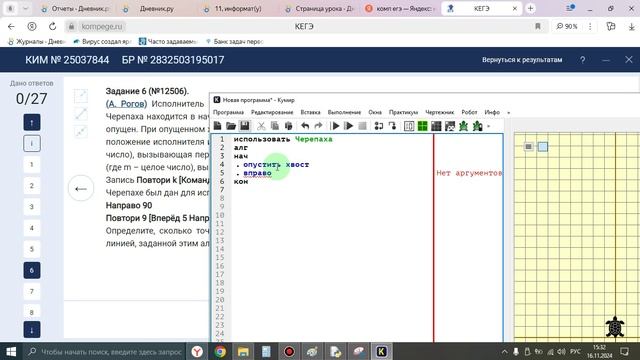Viewport: 640px width, 360px height.
Task: Click the turtle on the yellow grid
Action: coord(615,327)
